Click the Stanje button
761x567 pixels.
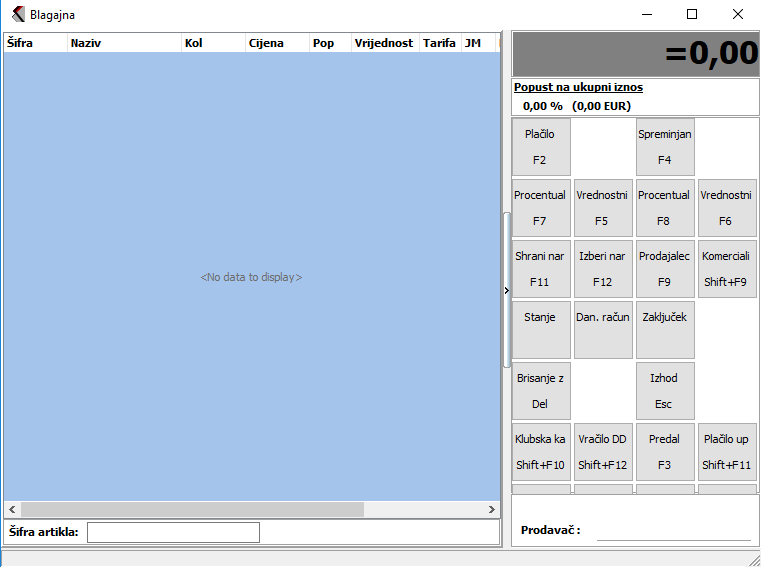point(541,330)
